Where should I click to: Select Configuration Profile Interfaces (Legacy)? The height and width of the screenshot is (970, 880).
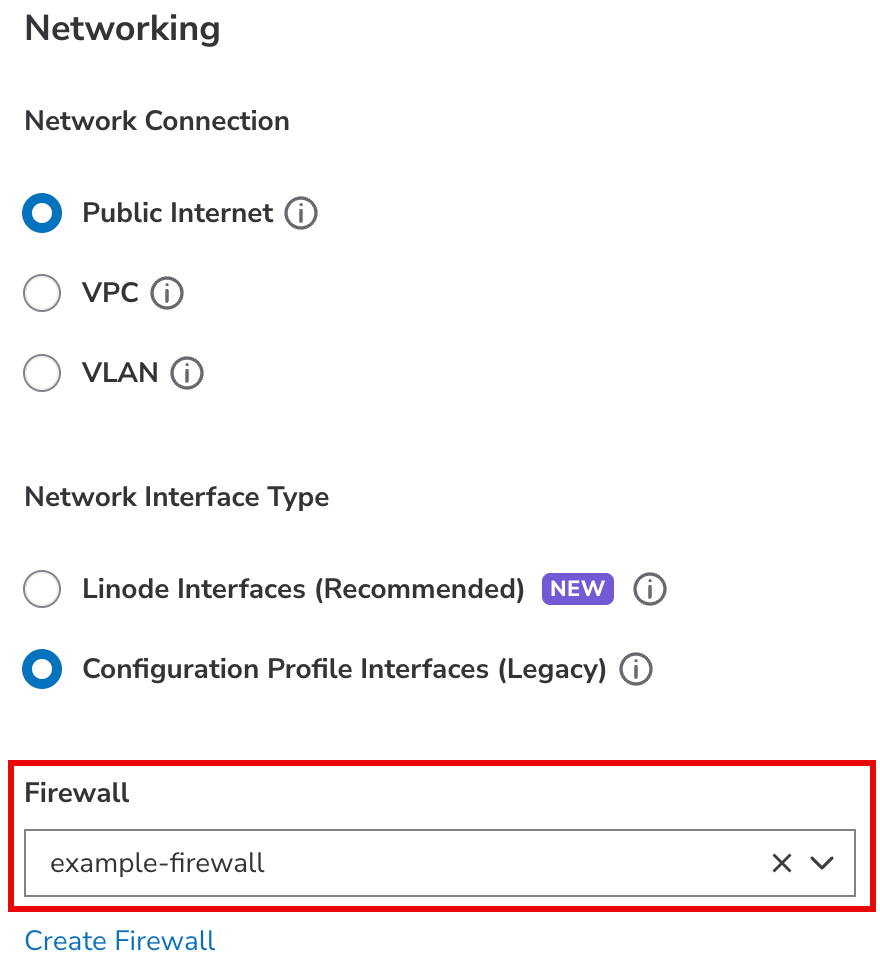[42, 669]
